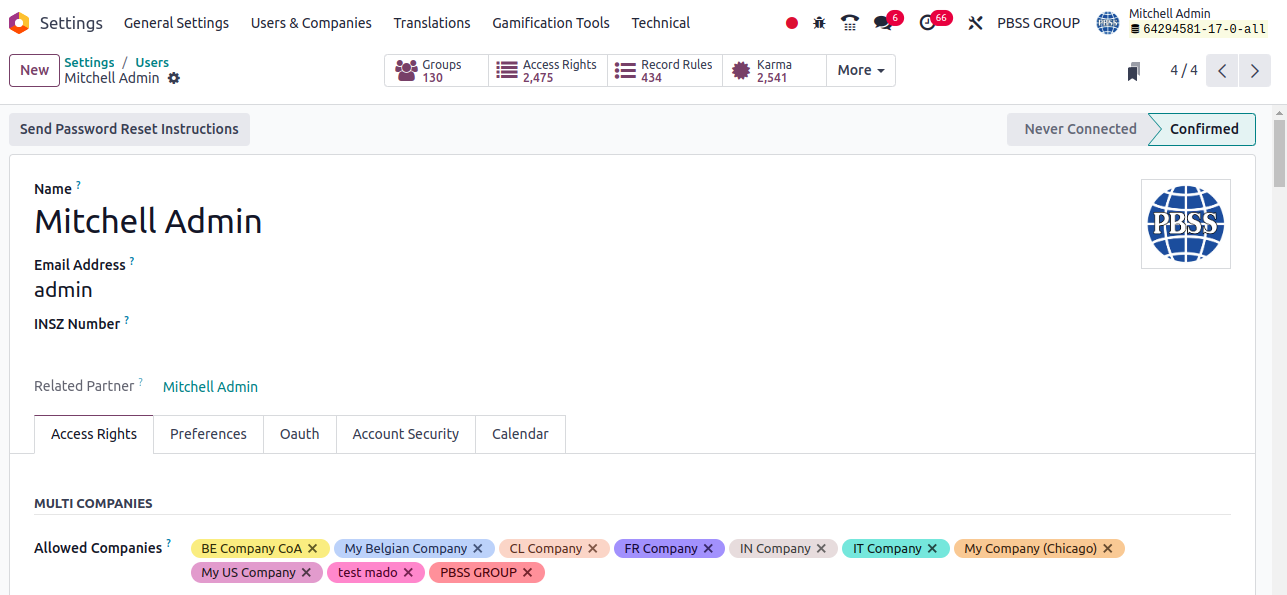1287x595 pixels.
Task: Click the 4 / 4 pager counter
Action: pyautogui.click(x=1184, y=70)
